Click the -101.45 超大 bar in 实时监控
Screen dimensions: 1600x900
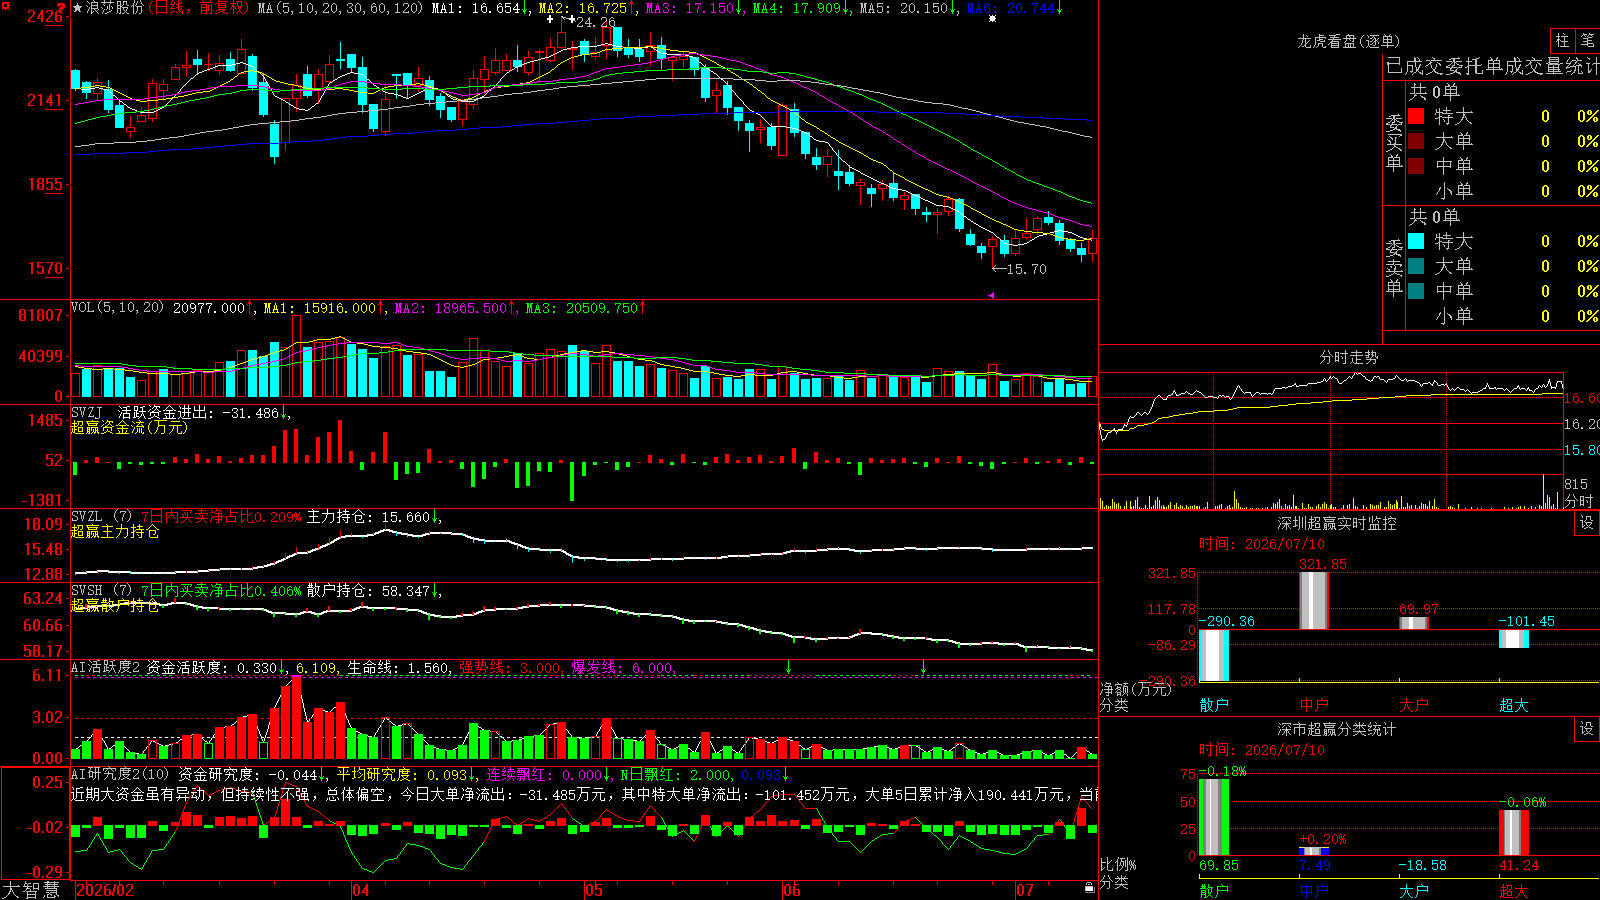point(1514,638)
